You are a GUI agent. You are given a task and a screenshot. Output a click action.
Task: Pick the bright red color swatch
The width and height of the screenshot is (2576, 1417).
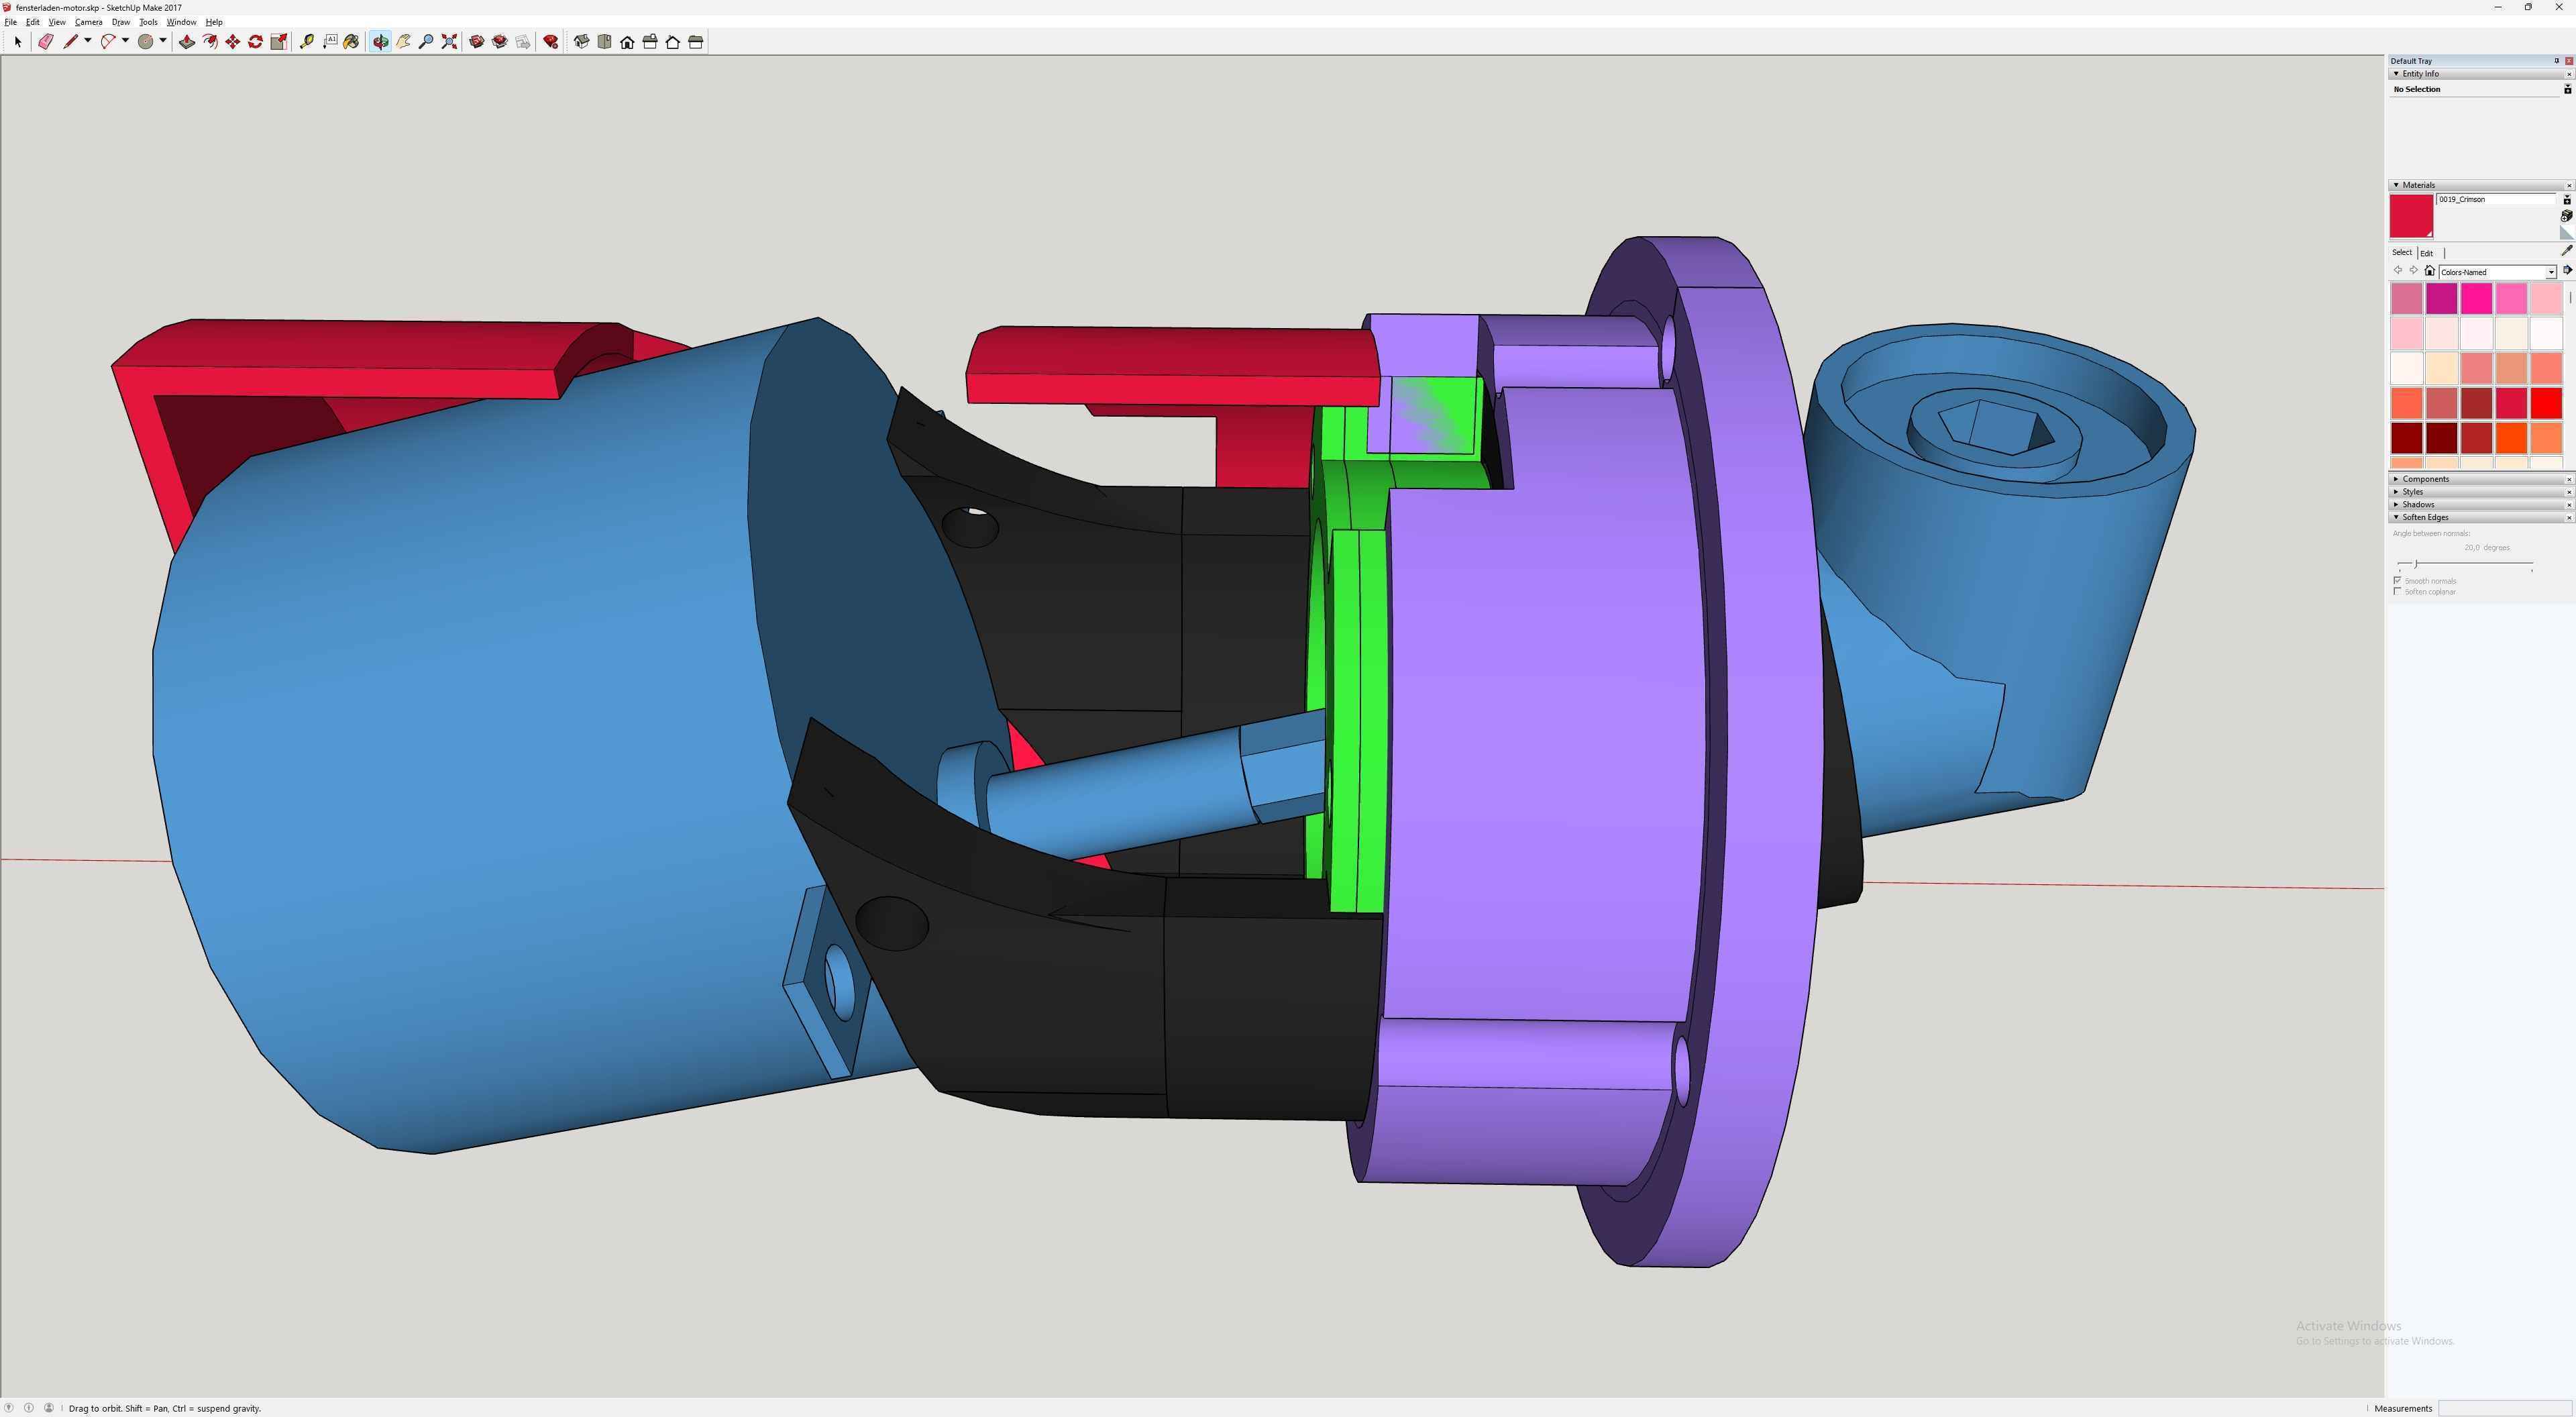pos(2546,403)
